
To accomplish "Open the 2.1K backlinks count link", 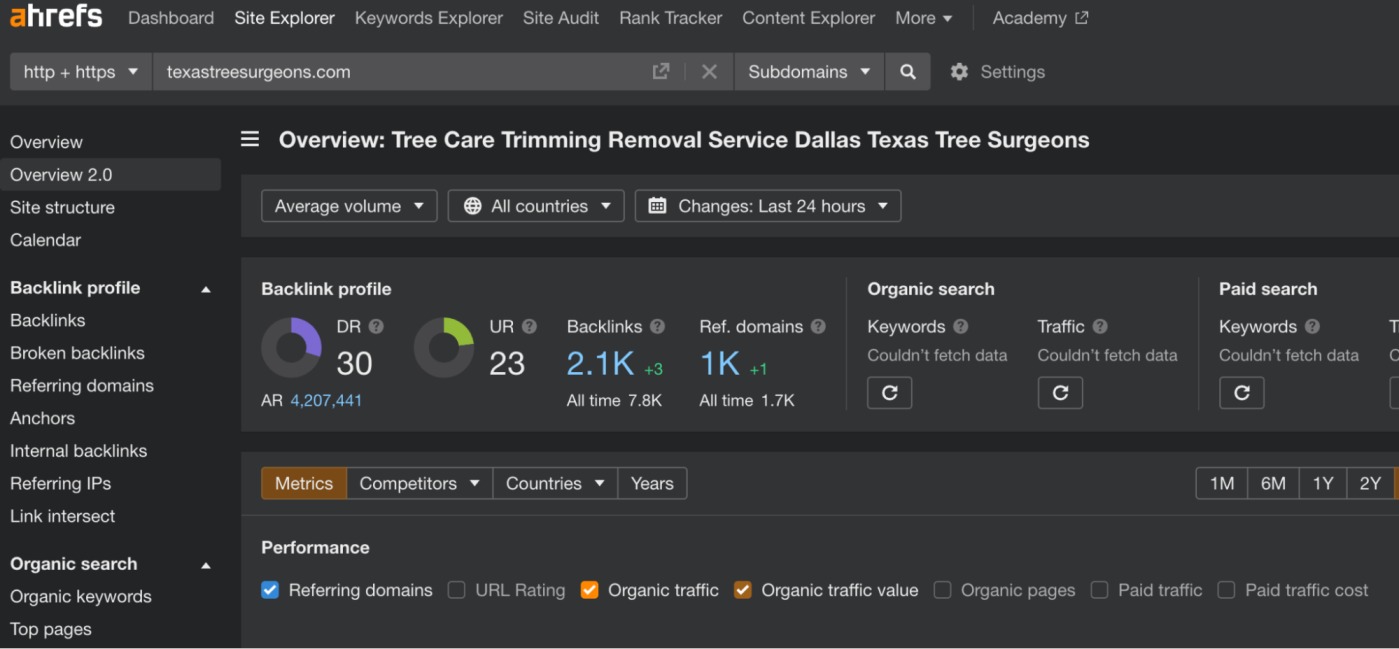I will click(600, 363).
